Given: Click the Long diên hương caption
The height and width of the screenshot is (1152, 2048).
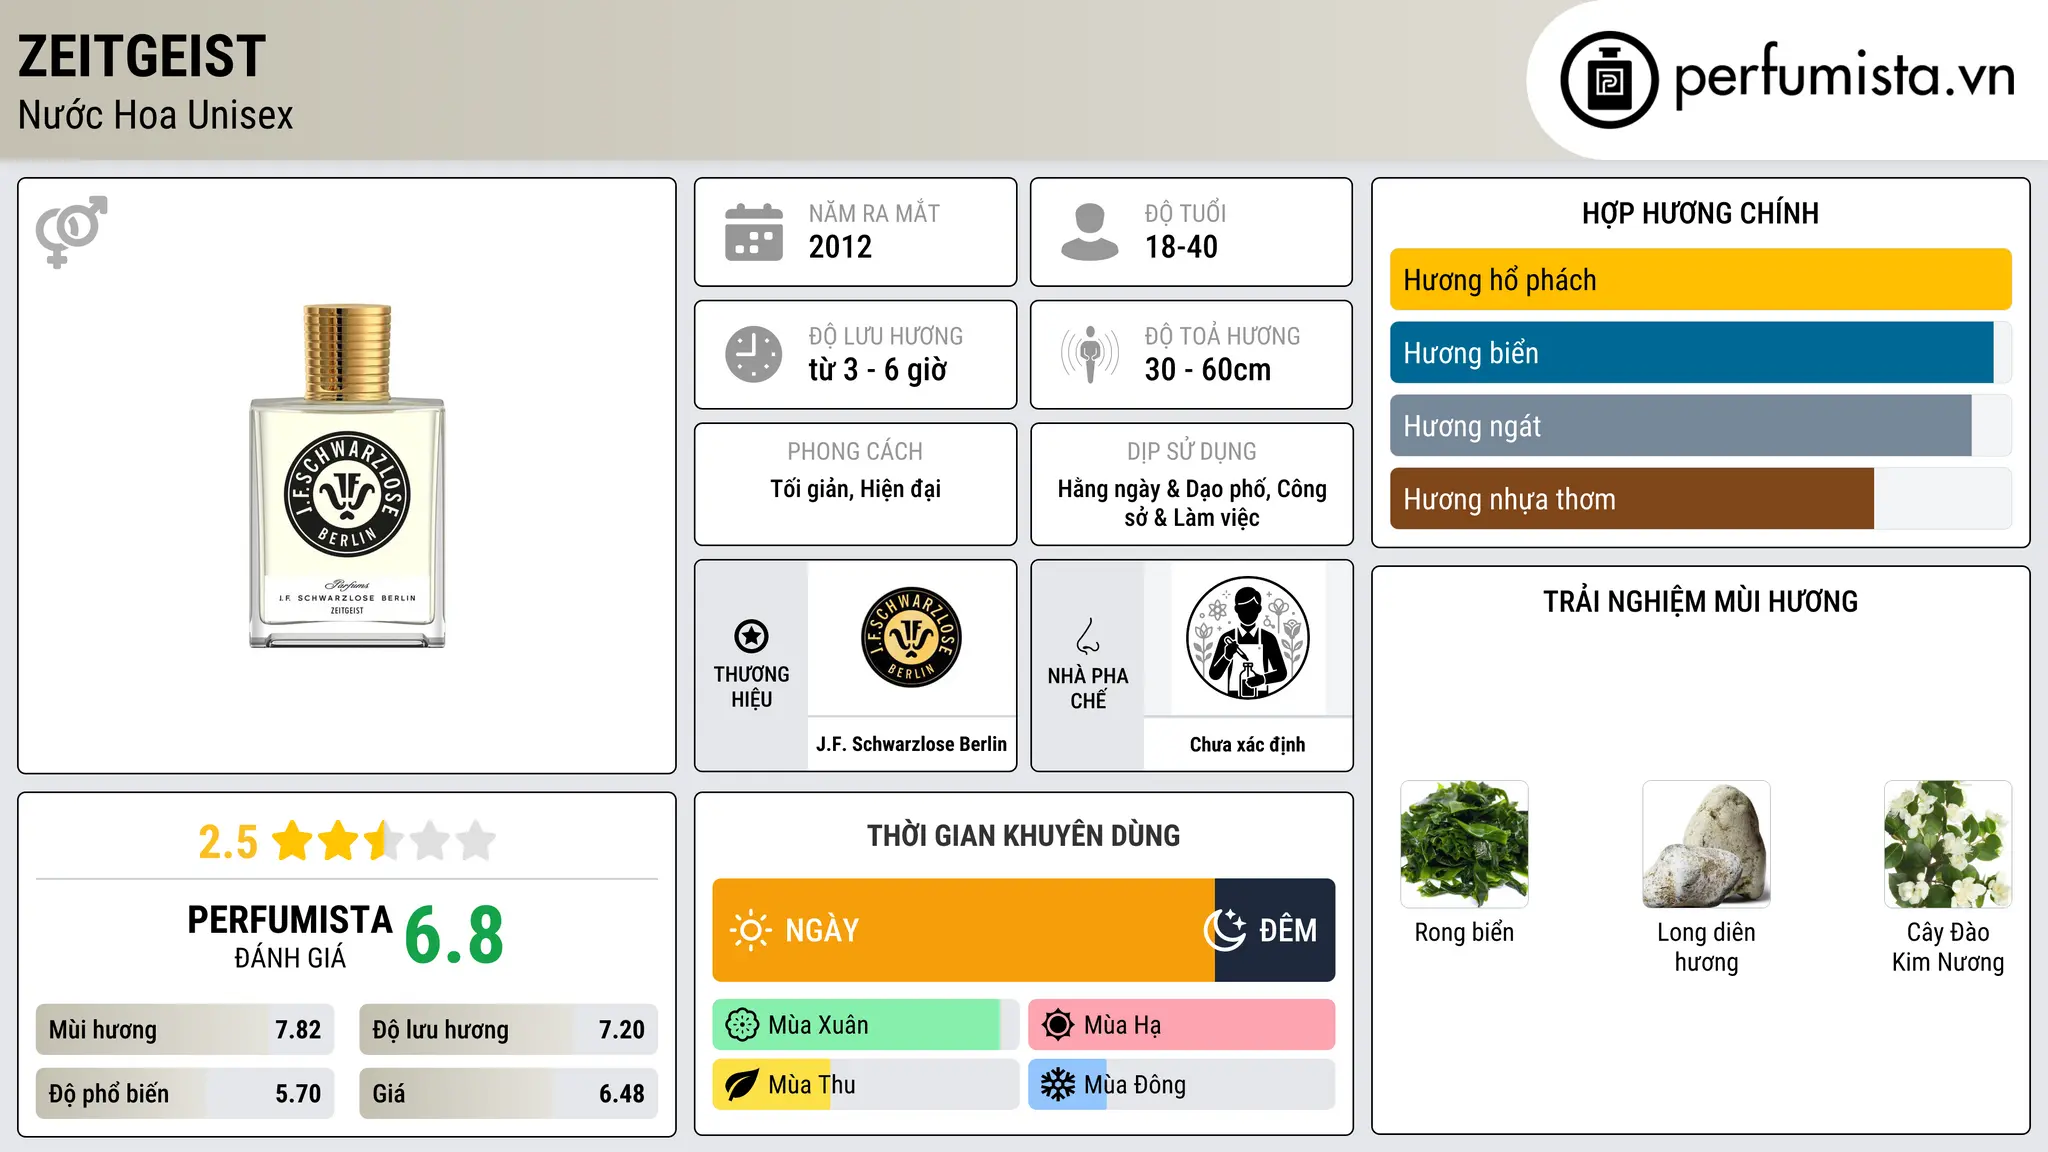Looking at the screenshot, I should tap(1706, 947).
